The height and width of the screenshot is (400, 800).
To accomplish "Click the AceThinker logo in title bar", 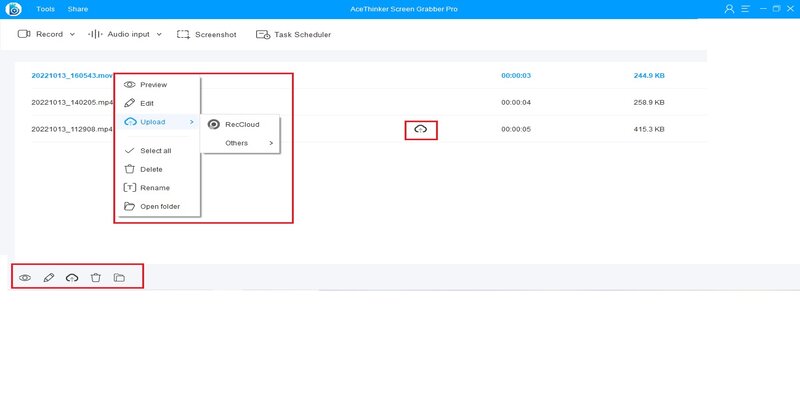I will [14, 9].
